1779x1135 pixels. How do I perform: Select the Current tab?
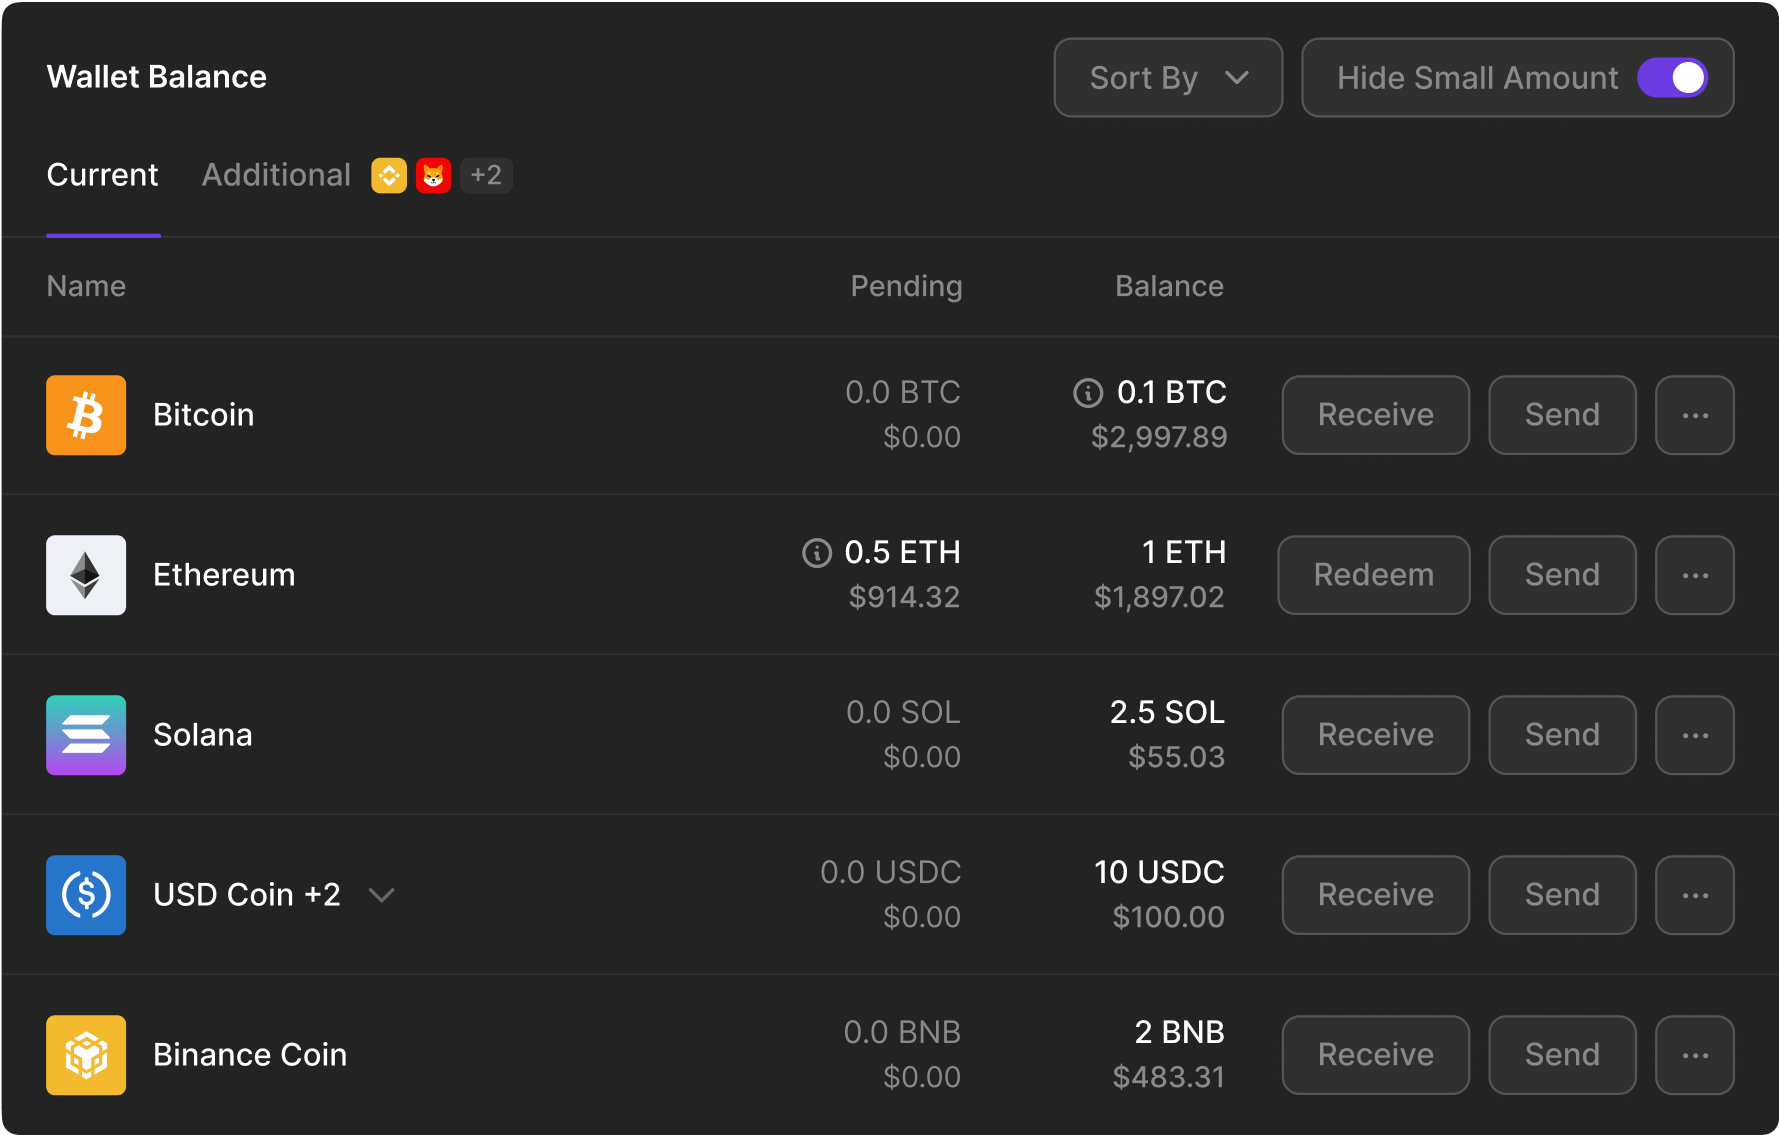click(x=102, y=175)
